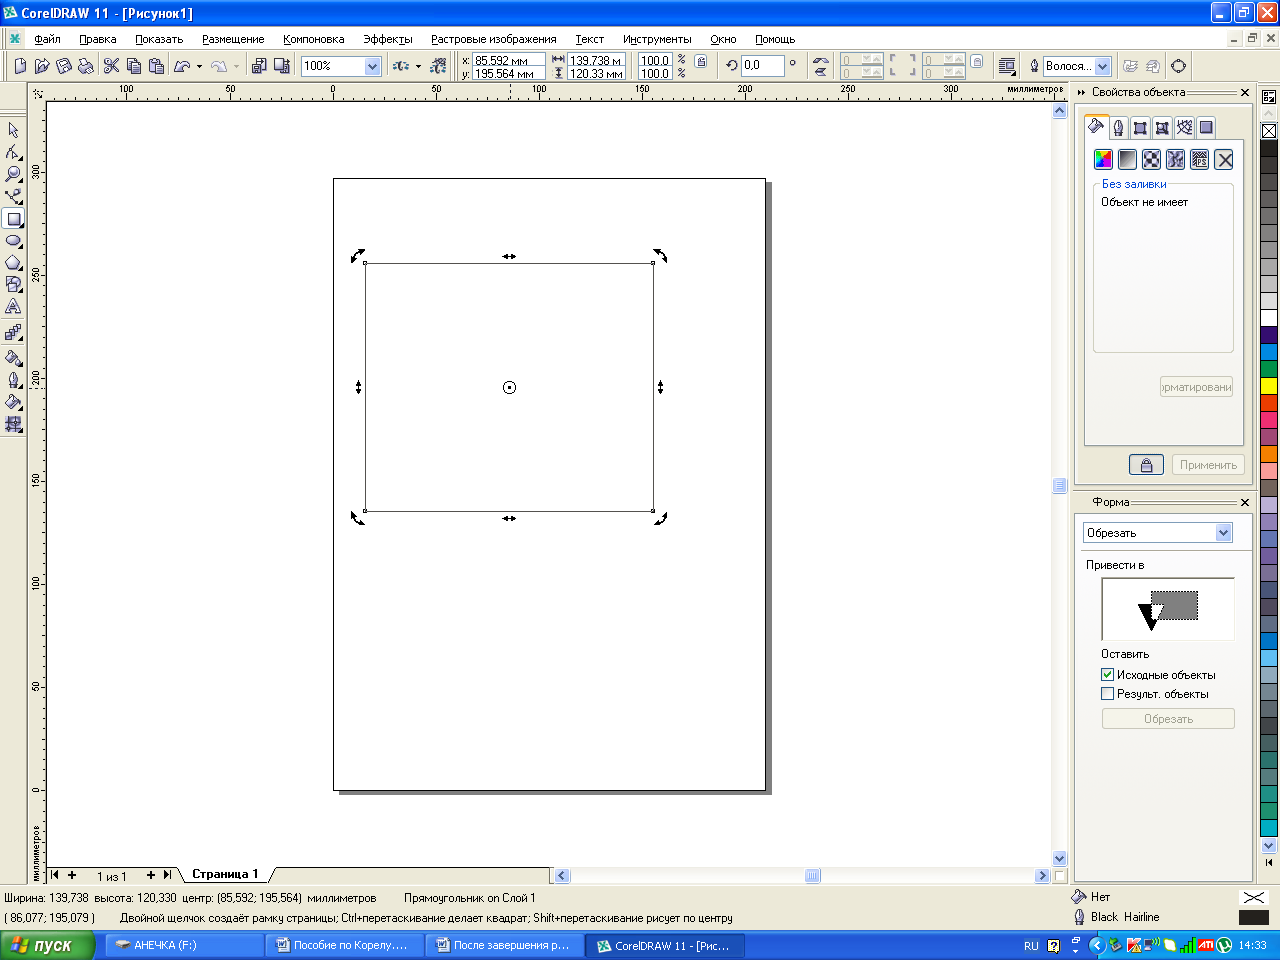Select the Shape edit tool

[x=13, y=152]
